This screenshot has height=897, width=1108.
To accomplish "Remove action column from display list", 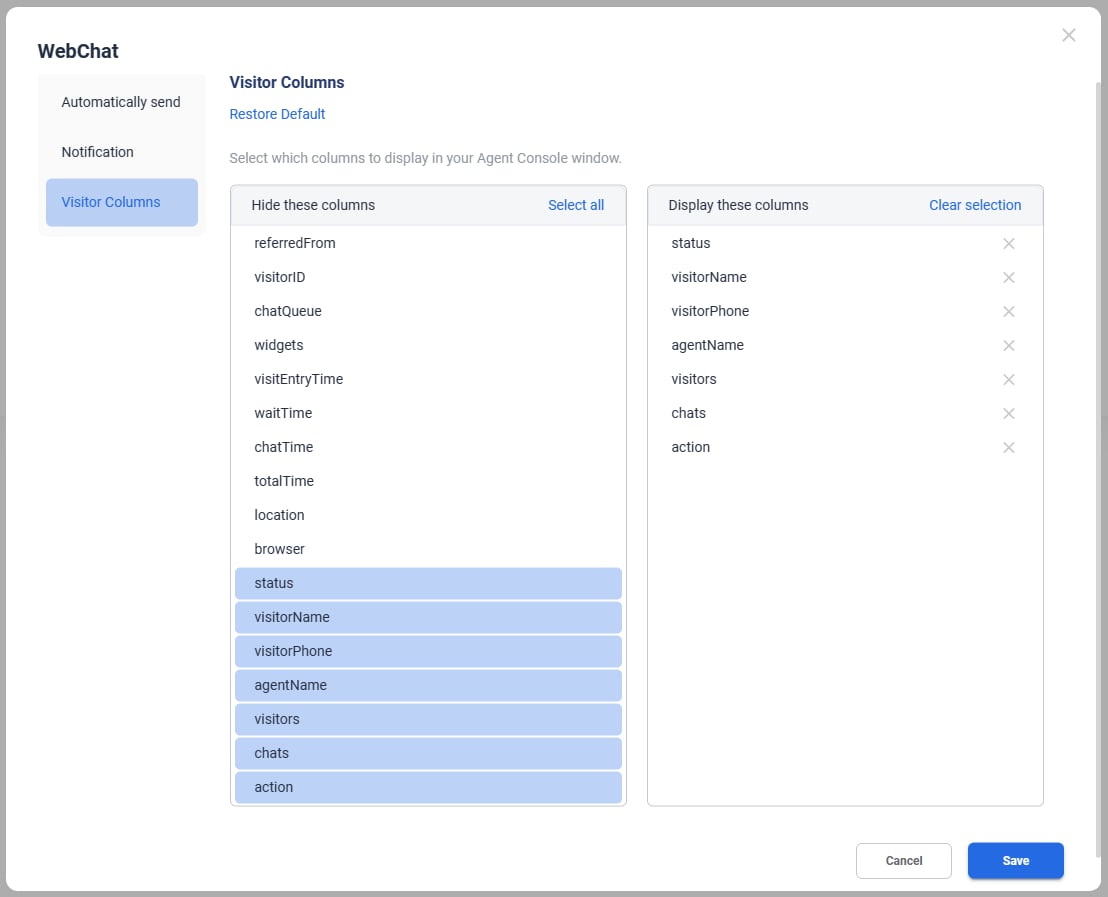I will click(x=1008, y=448).
